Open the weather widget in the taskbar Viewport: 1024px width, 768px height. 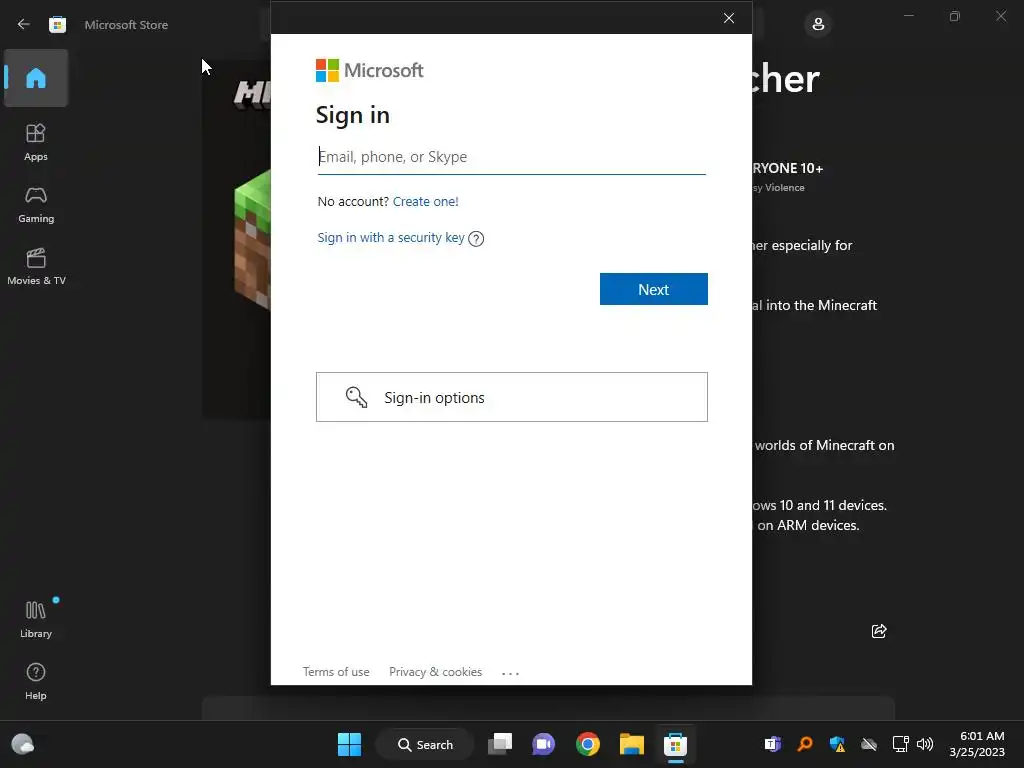pyautogui.click(x=23, y=744)
